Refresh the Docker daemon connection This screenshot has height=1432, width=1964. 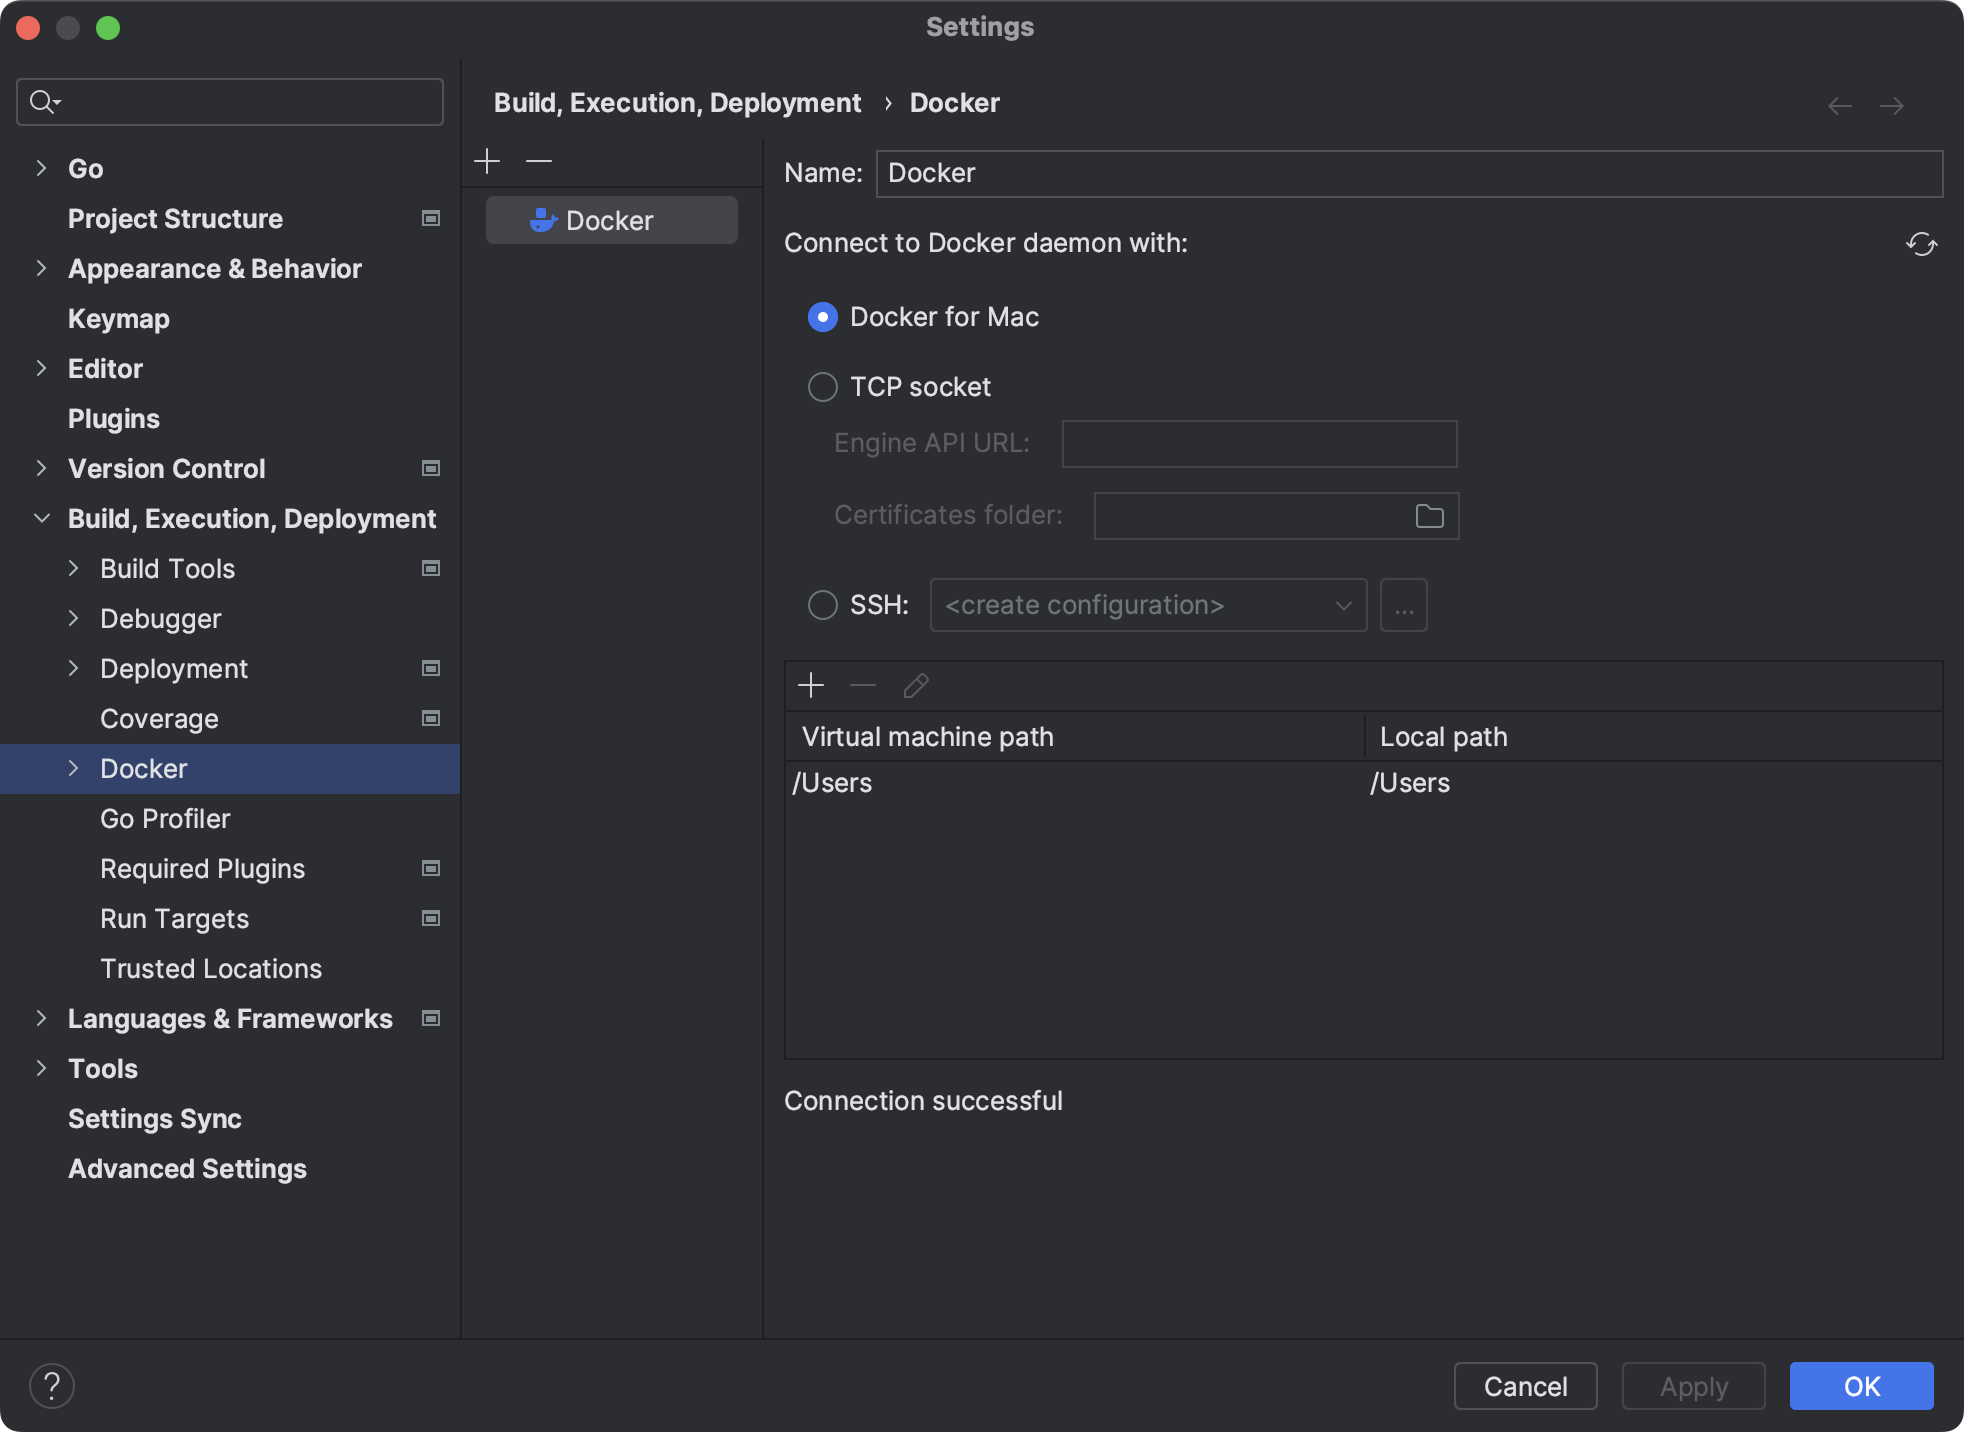point(1922,244)
